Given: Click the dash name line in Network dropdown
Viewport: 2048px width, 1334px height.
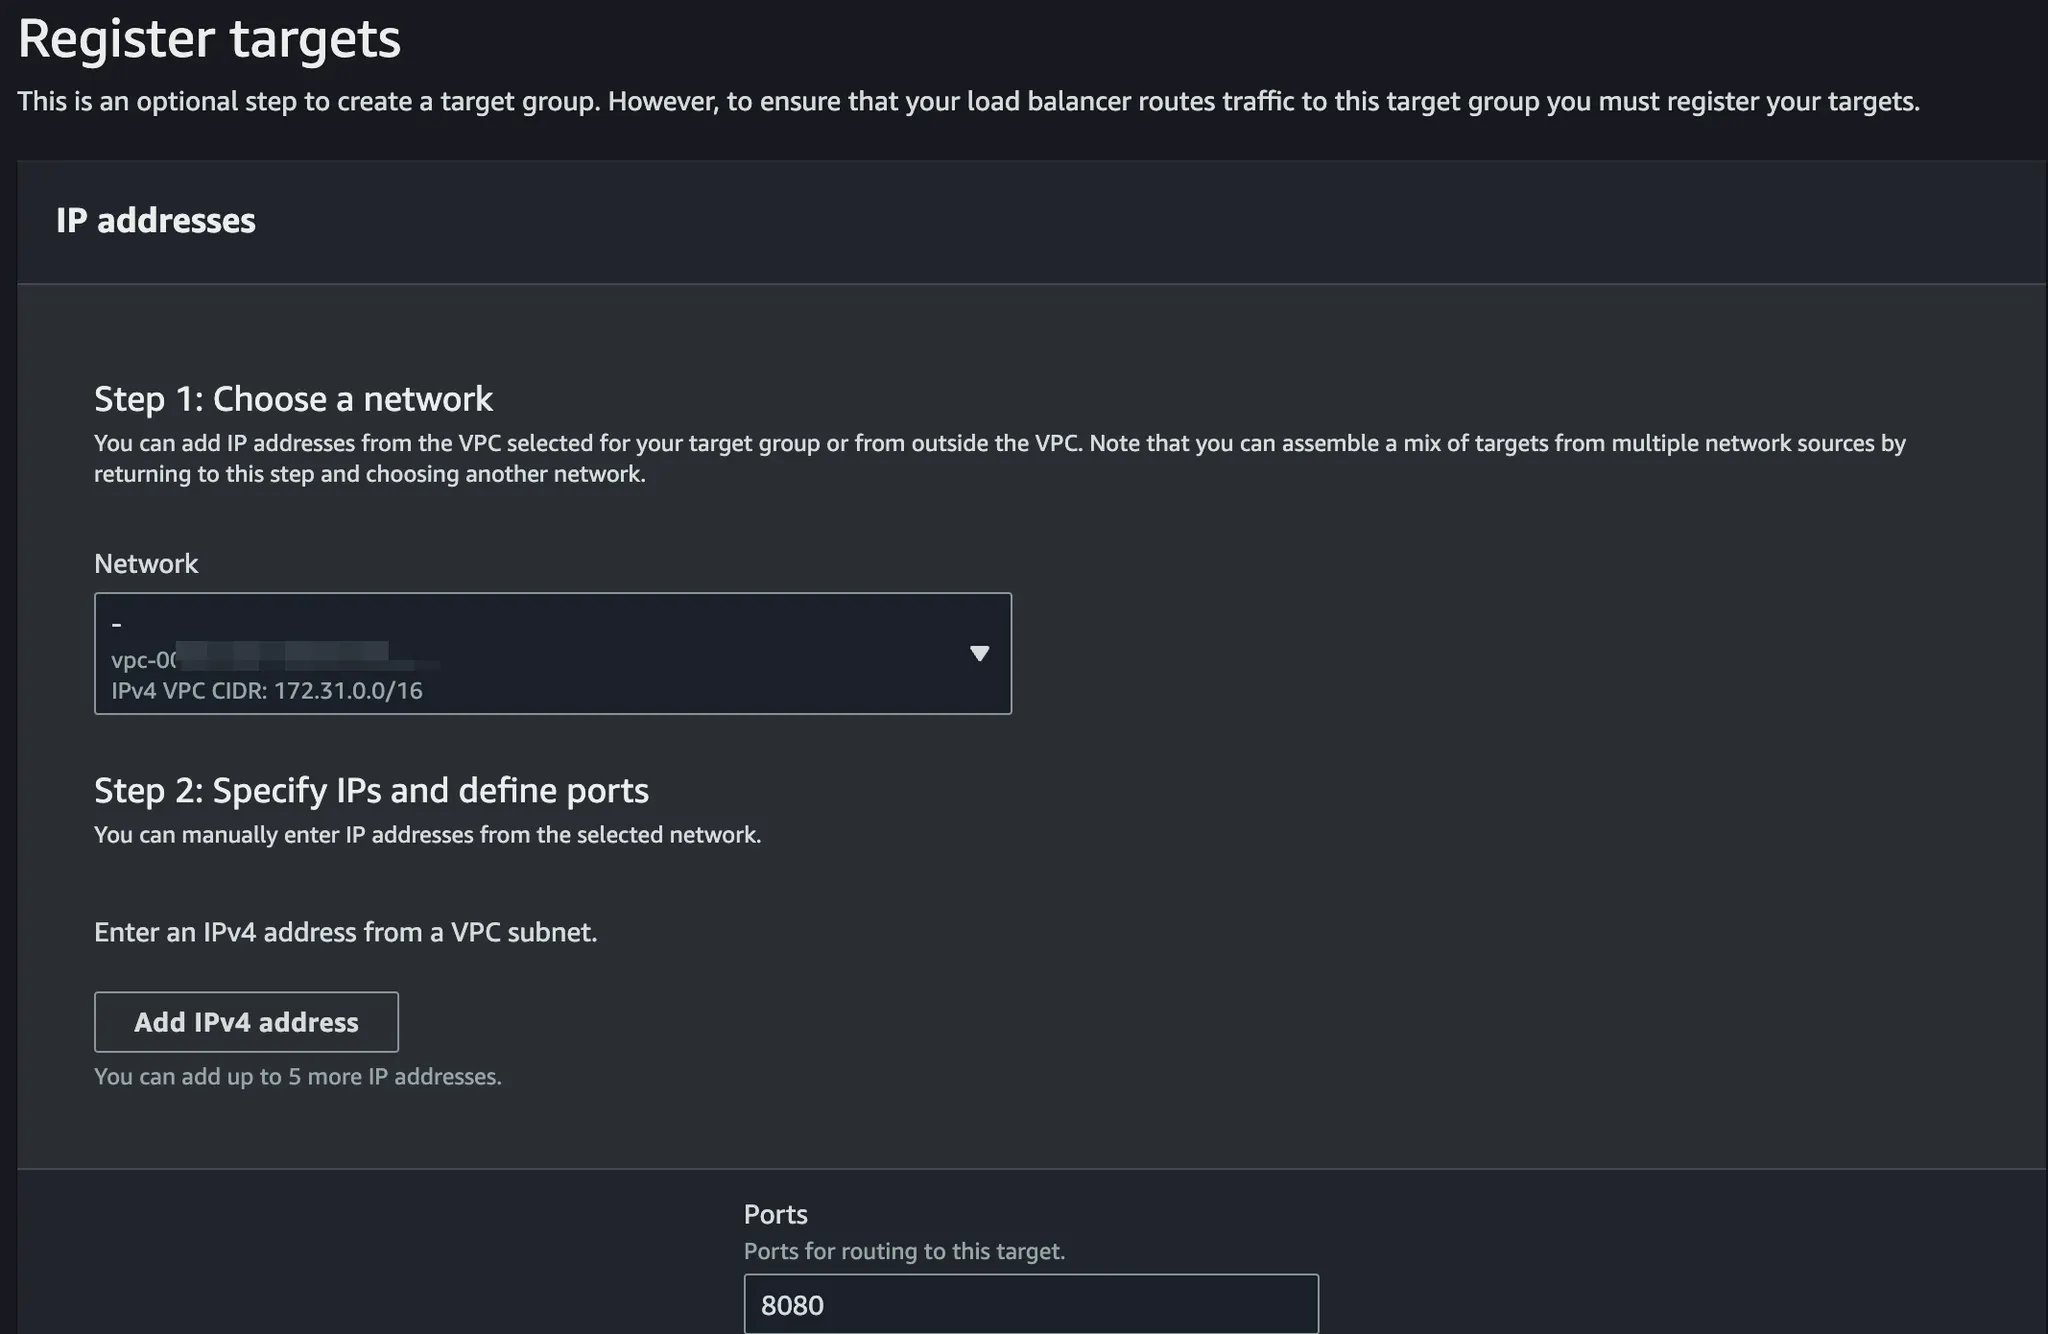Looking at the screenshot, I should coord(117,625).
